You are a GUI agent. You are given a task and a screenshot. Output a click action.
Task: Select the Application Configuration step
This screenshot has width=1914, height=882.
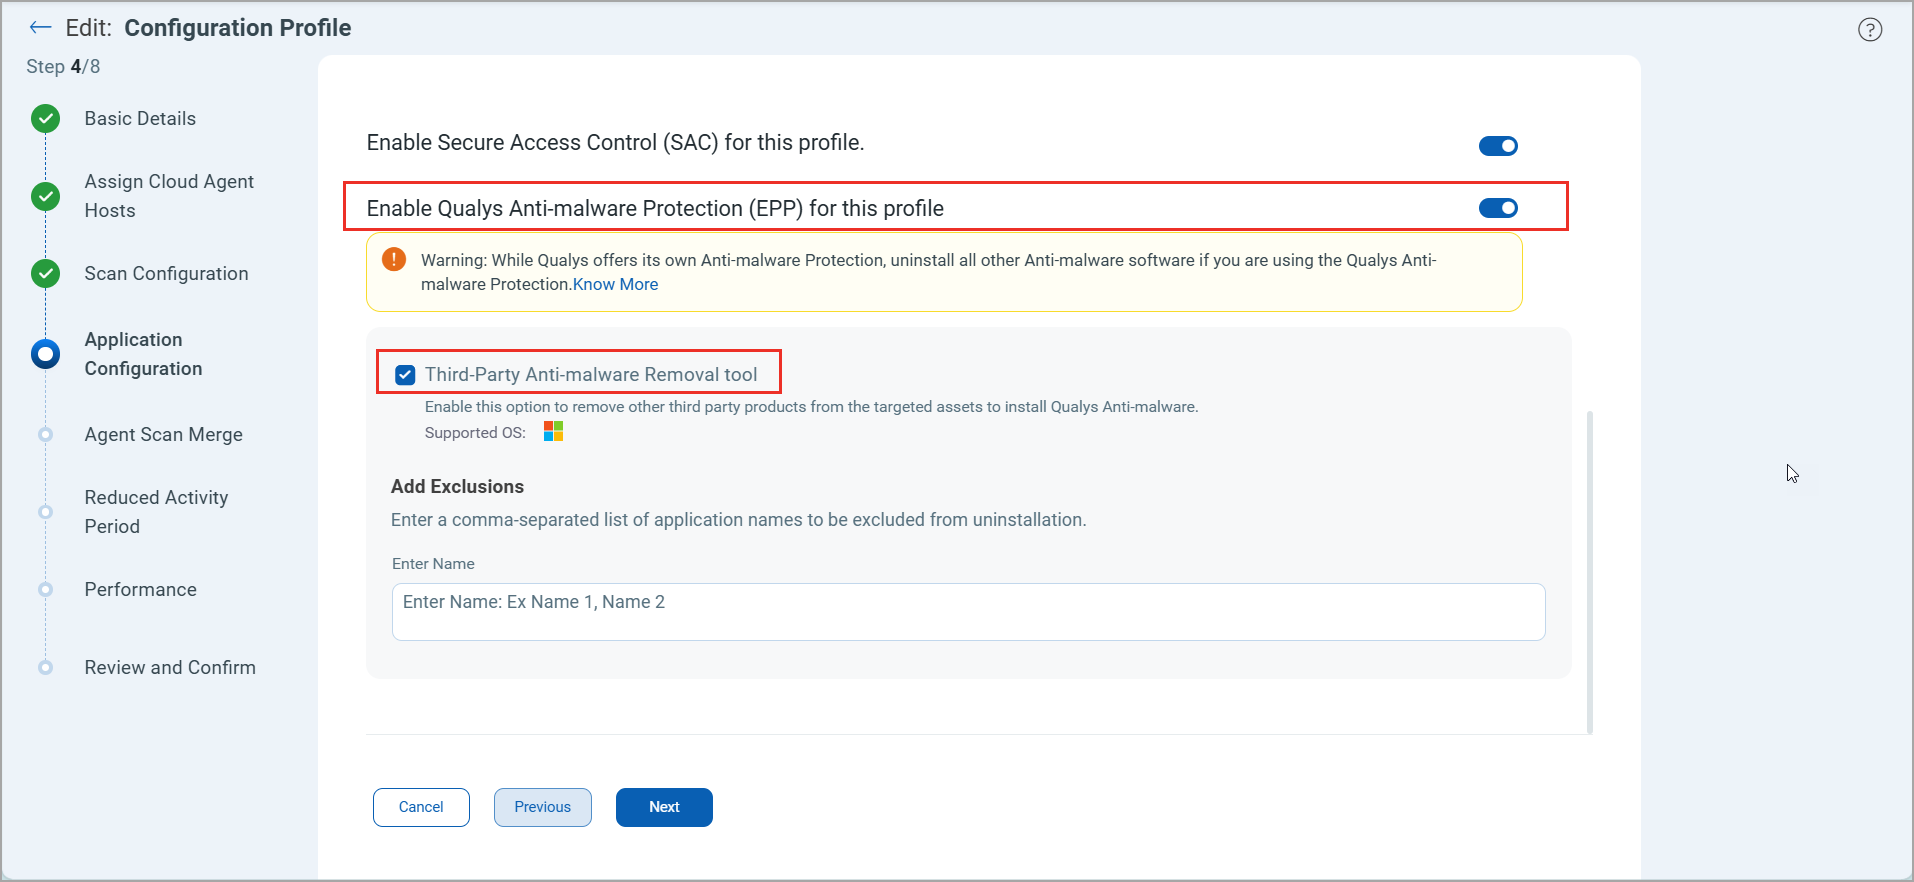[x=143, y=354]
